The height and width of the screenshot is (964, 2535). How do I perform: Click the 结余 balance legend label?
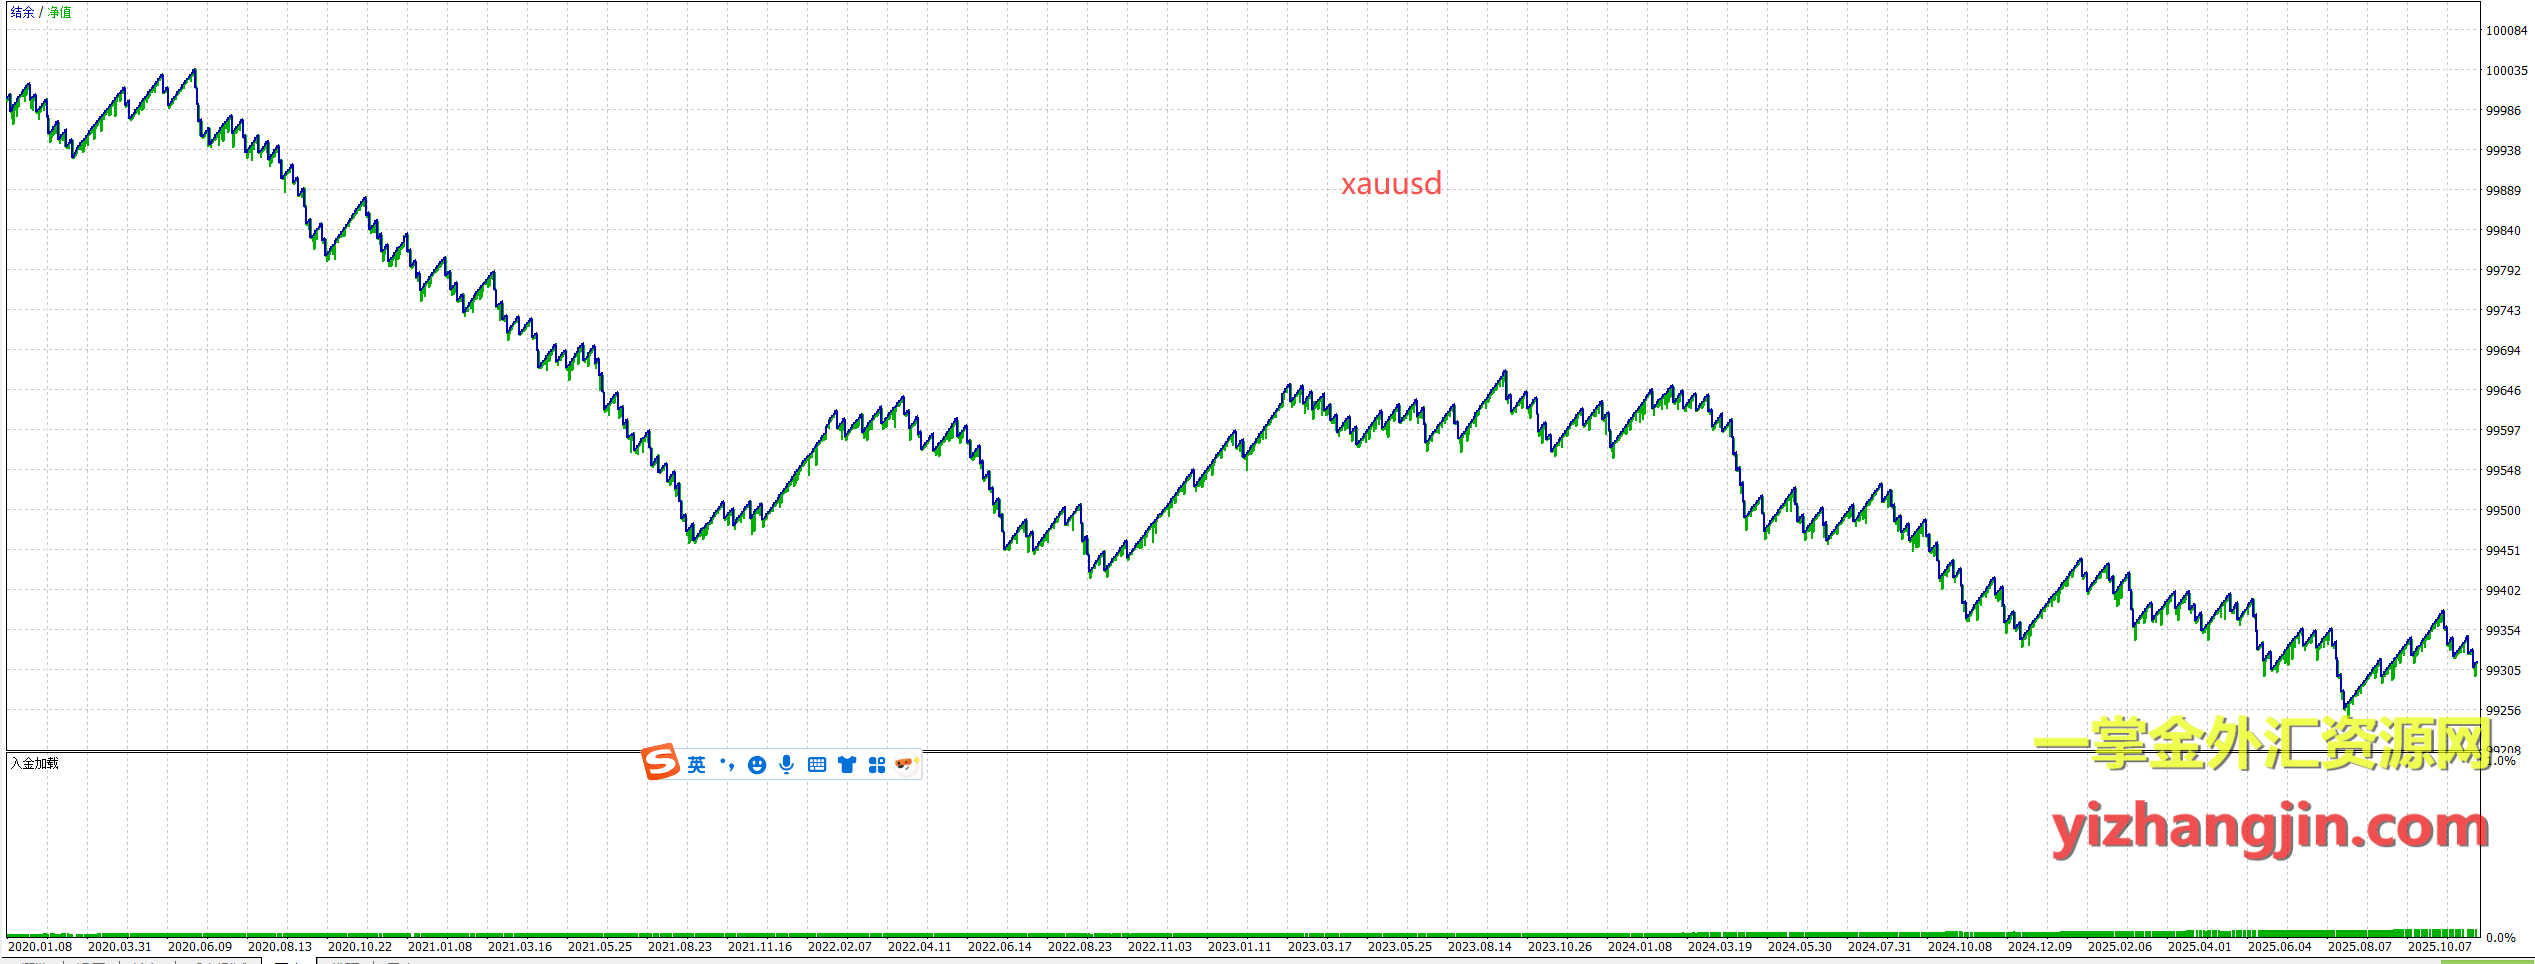click(22, 13)
